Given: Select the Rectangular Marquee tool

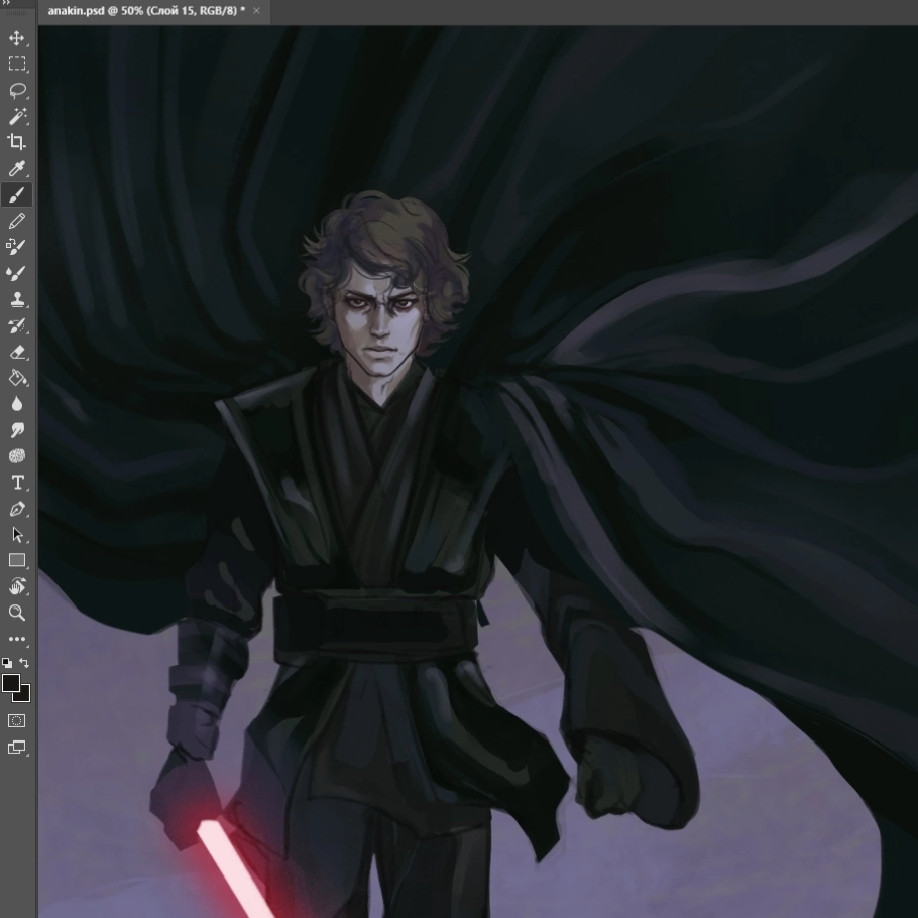Looking at the screenshot, I should point(16,64).
